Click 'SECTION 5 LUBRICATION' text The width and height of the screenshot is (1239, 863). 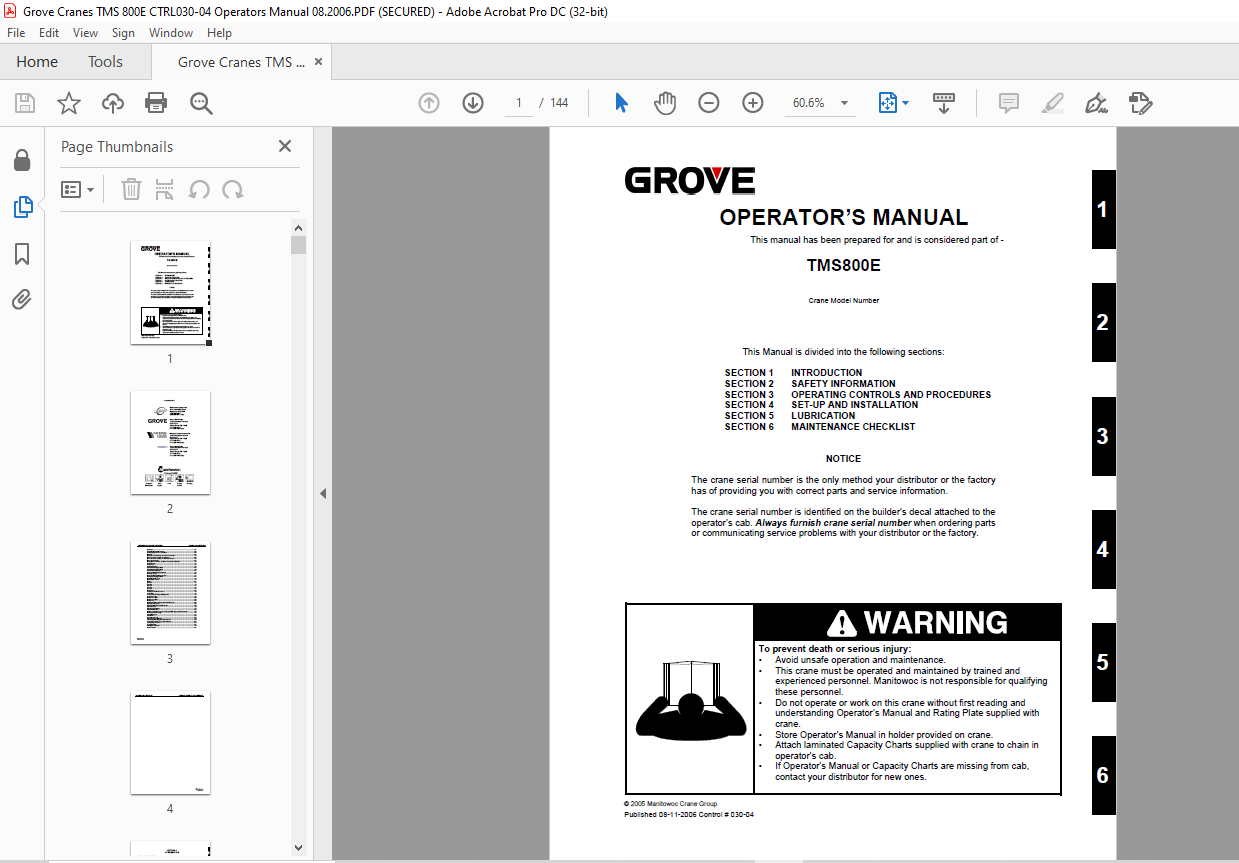click(790, 416)
